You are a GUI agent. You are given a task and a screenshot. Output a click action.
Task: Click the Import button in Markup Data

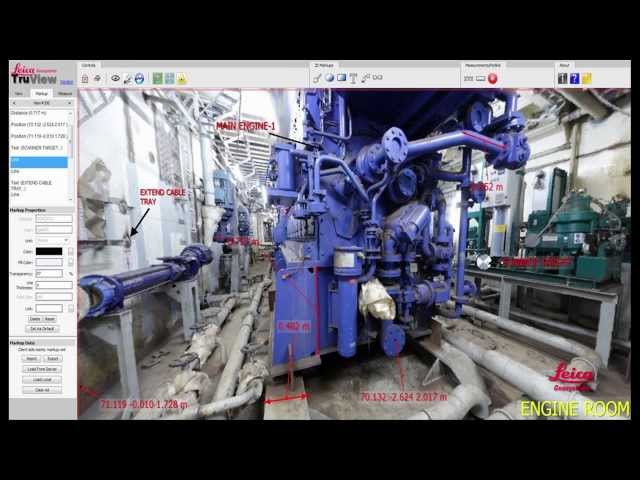coord(32,358)
